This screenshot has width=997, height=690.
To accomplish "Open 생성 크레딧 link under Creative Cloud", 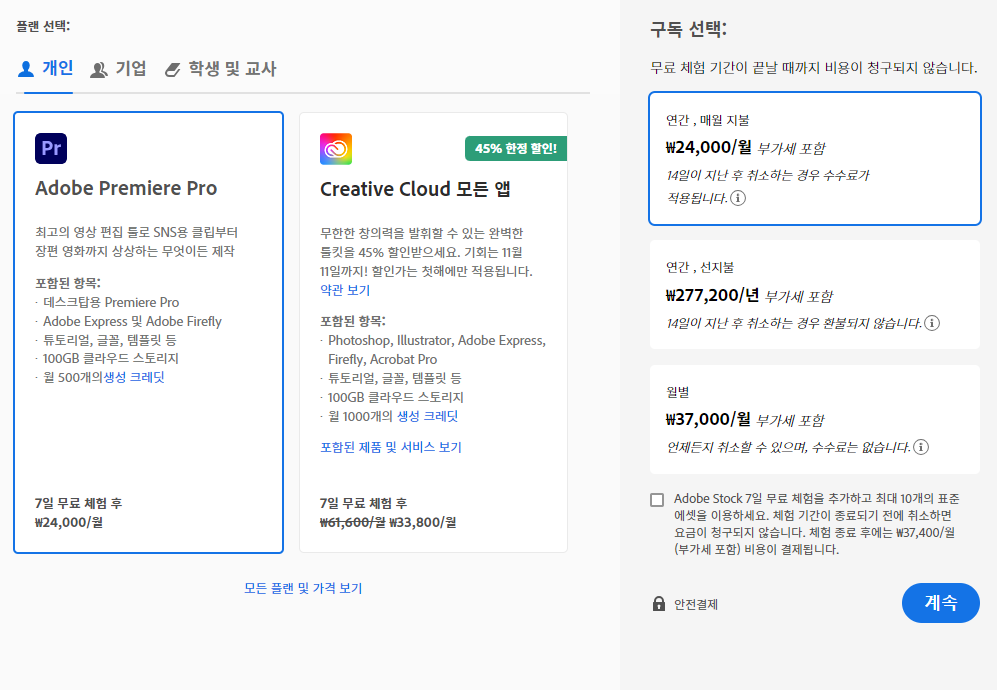I will [427, 416].
